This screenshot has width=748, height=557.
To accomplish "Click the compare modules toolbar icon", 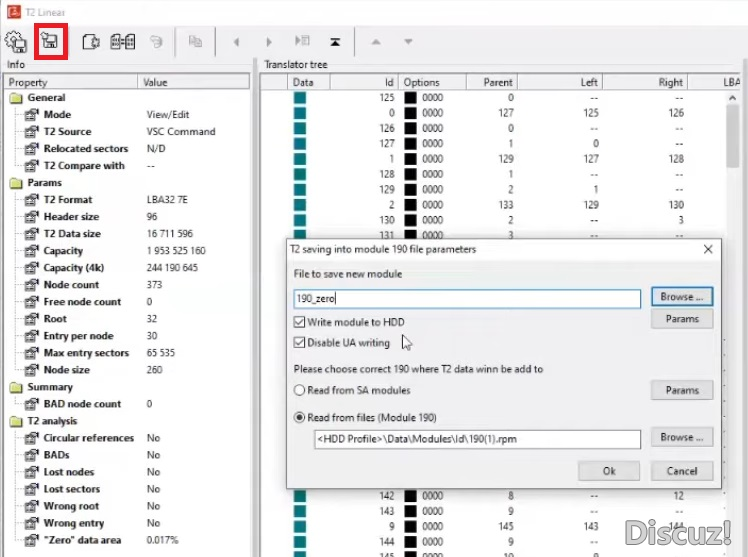I will [x=123, y=41].
